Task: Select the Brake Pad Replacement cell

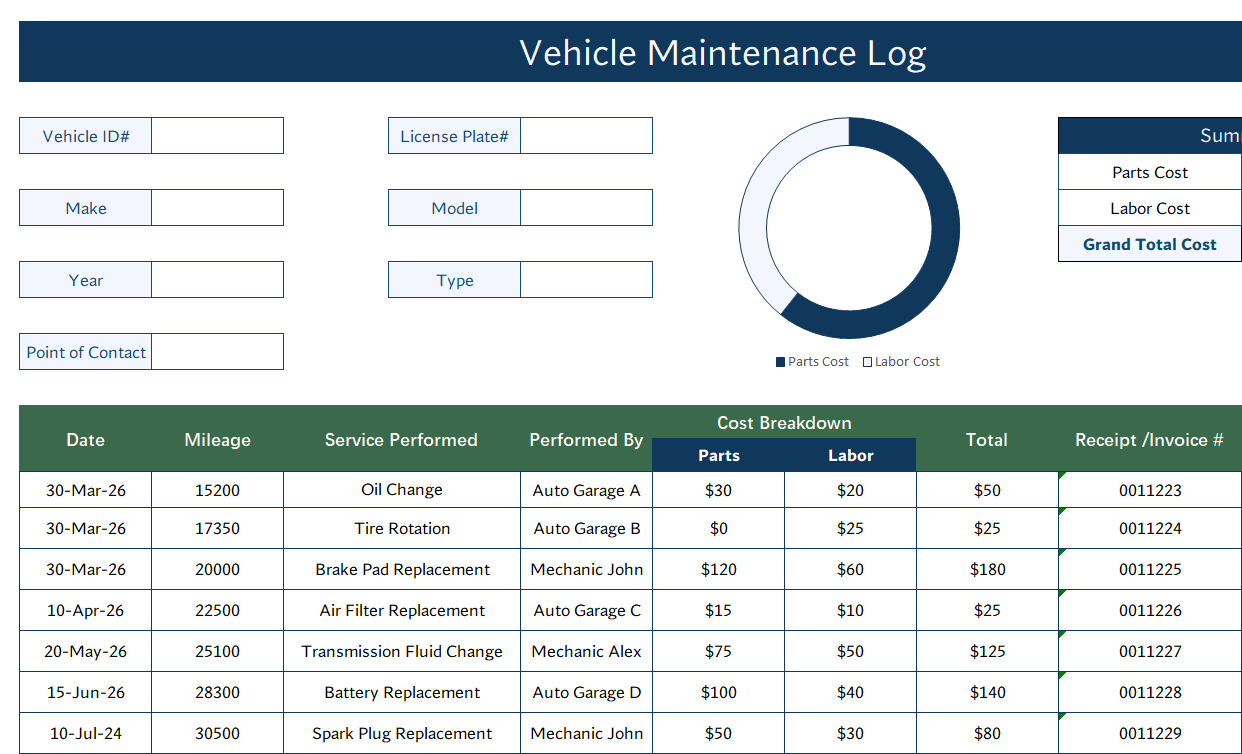Action: pyautogui.click(x=402, y=569)
